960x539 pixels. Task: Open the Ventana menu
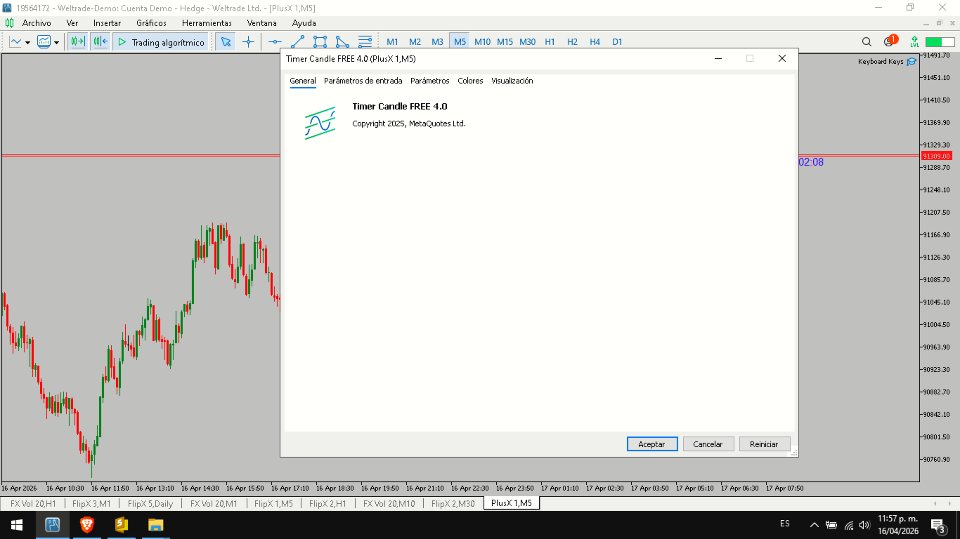(261, 23)
